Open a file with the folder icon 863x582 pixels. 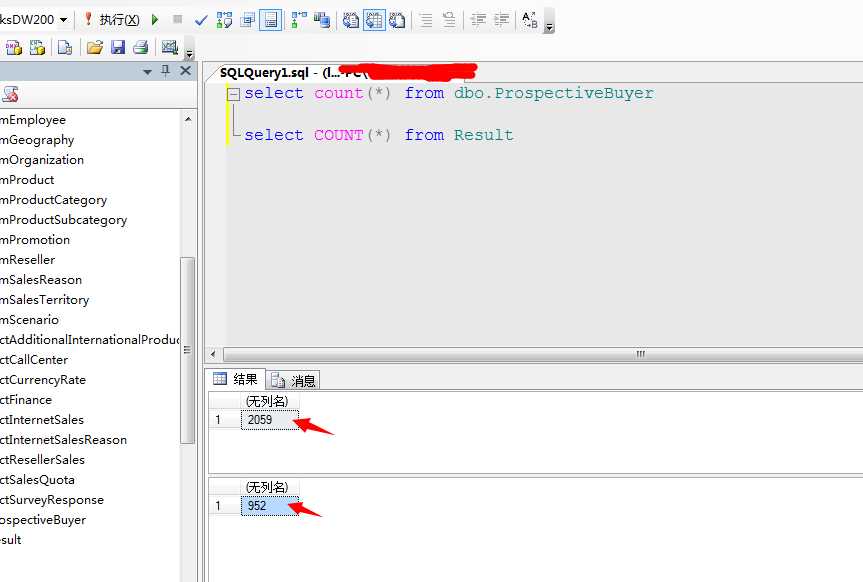(x=95, y=48)
